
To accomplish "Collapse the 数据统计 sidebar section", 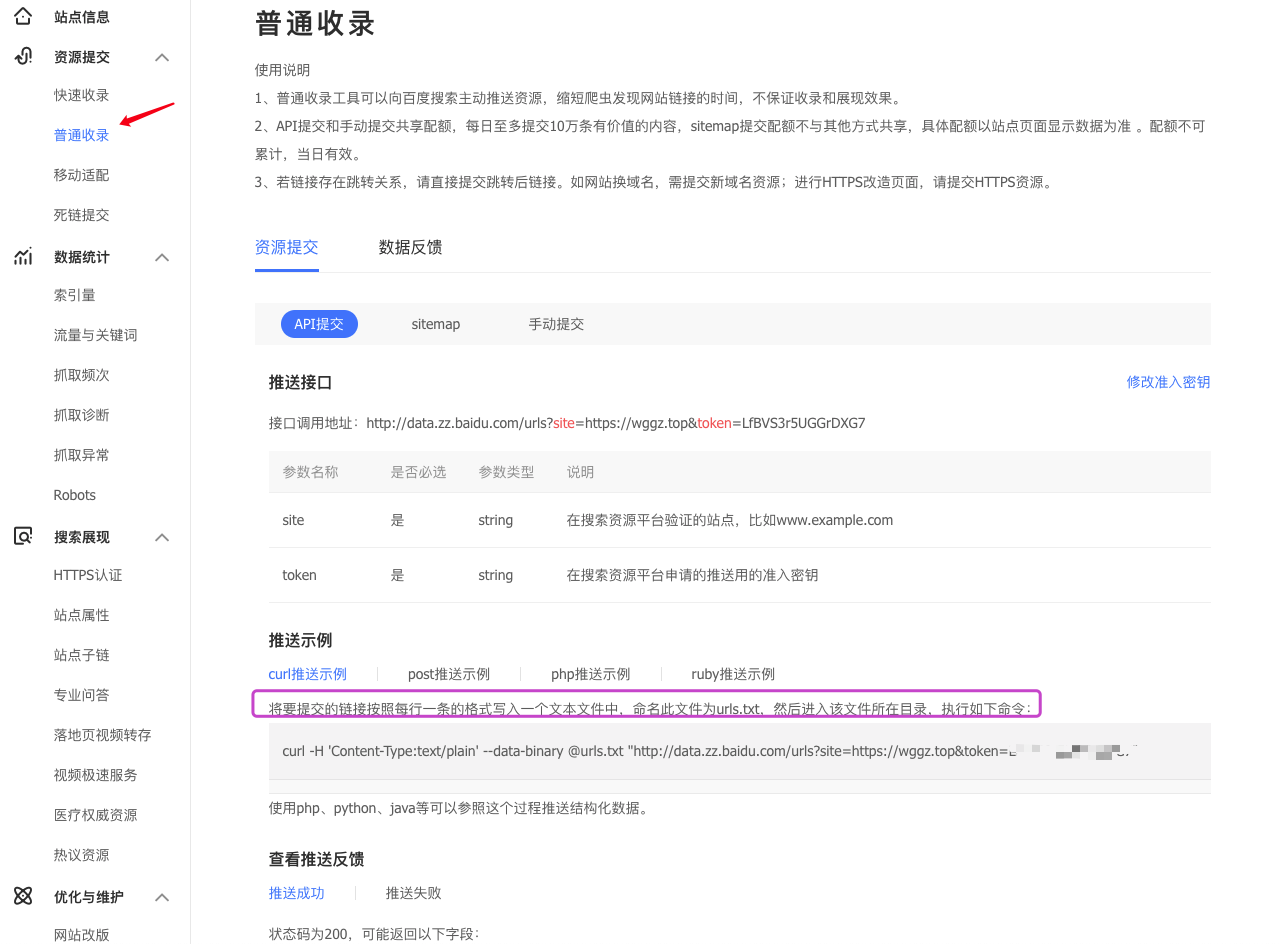I will tap(162, 257).
